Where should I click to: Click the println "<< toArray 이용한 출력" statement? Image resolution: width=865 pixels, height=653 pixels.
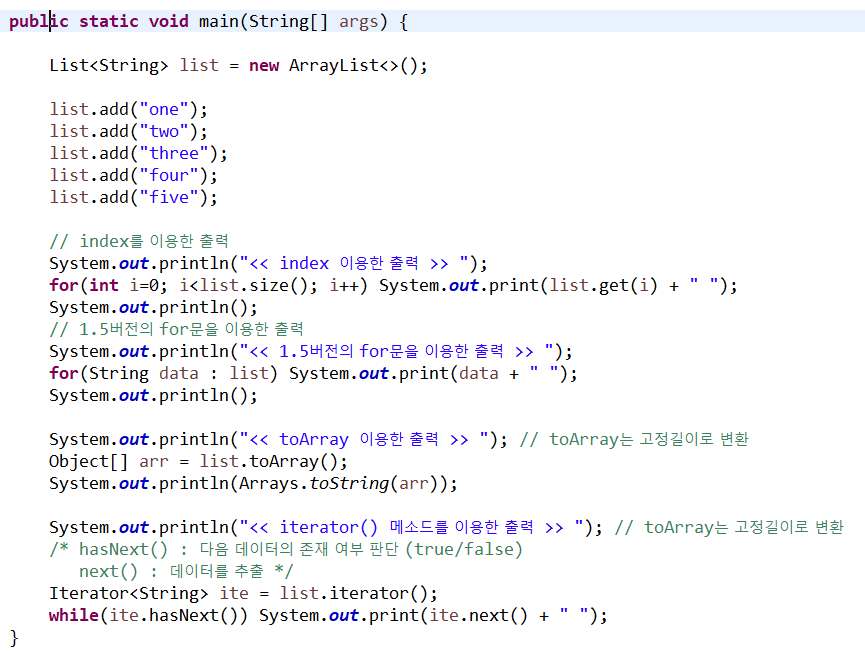(x=279, y=440)
